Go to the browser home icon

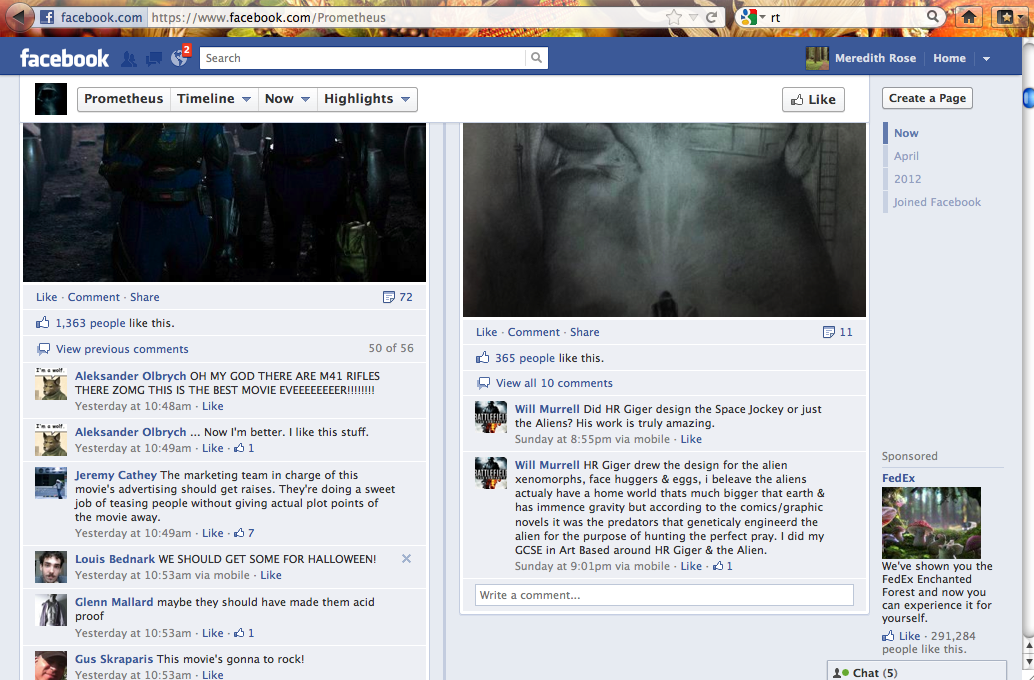(967, 17)
